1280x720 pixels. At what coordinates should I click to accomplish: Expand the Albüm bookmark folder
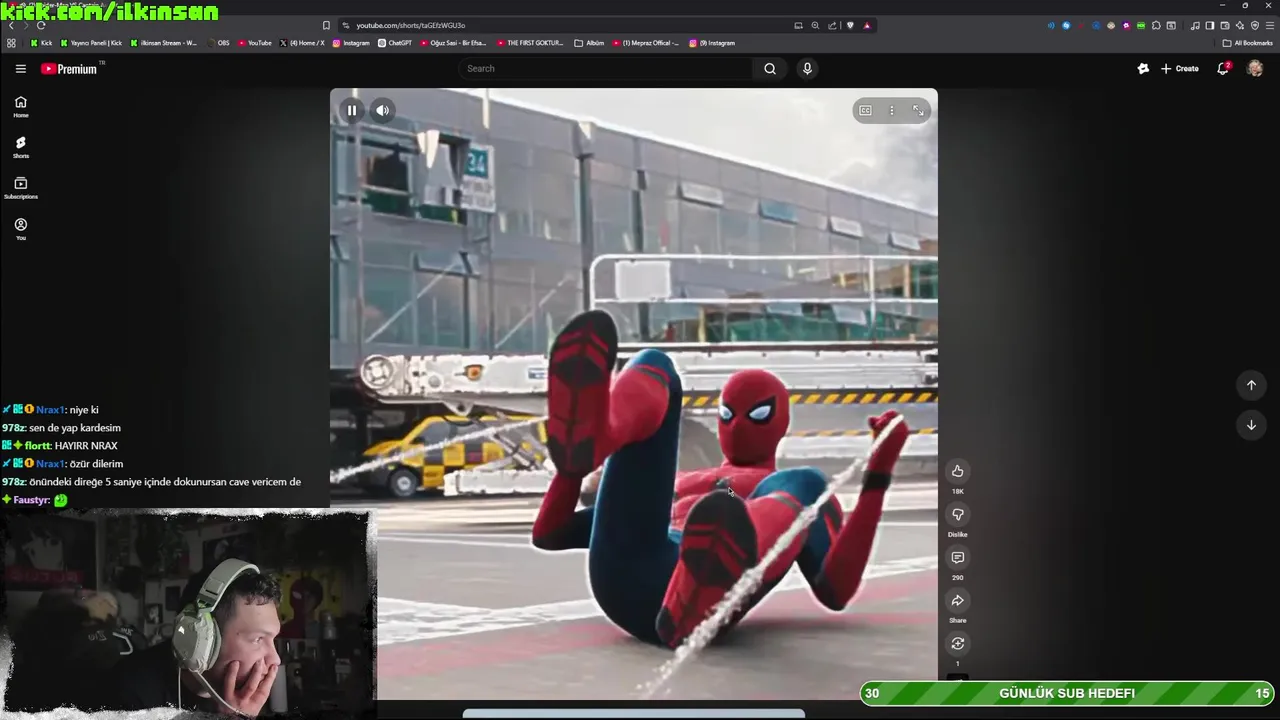point(589,43)
